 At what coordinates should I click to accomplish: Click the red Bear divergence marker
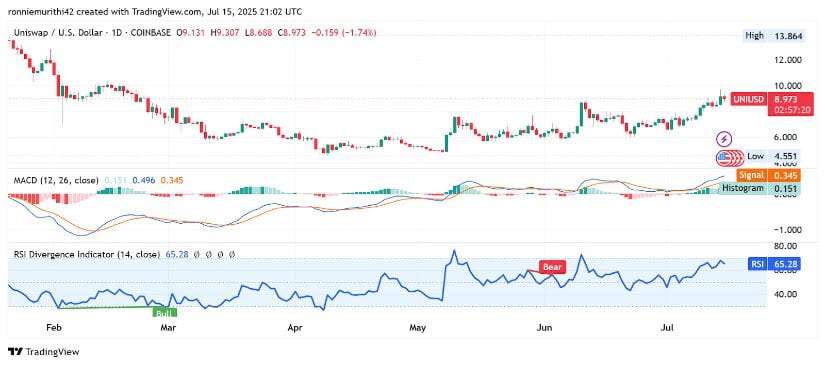coord(552,267)
